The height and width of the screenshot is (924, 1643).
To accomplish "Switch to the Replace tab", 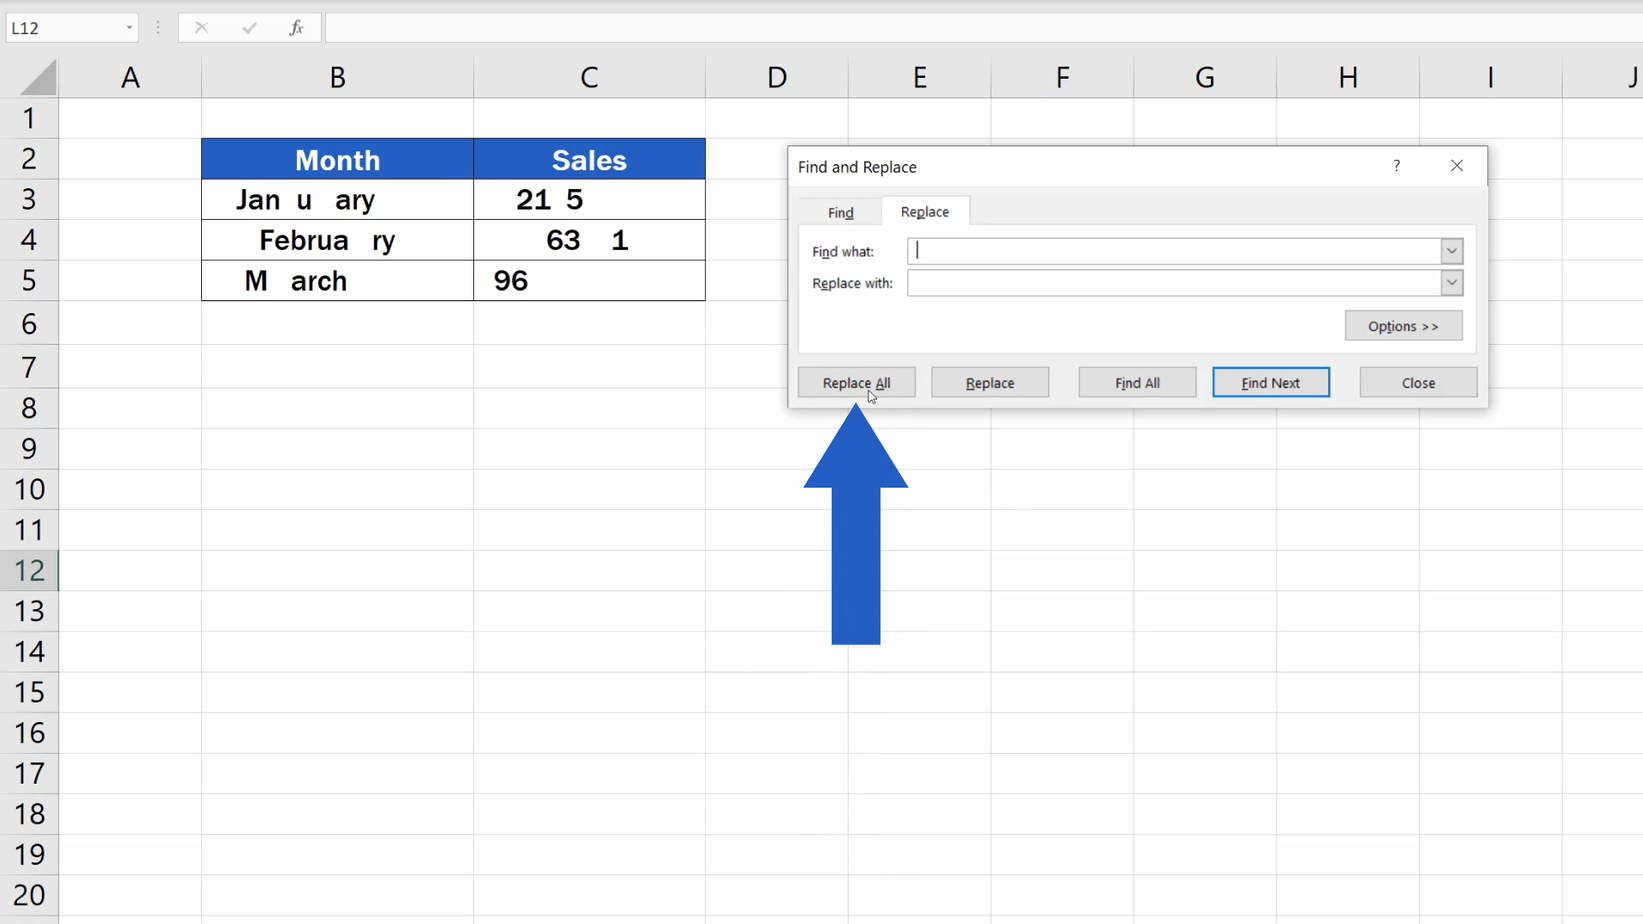I will click(924, 211).
